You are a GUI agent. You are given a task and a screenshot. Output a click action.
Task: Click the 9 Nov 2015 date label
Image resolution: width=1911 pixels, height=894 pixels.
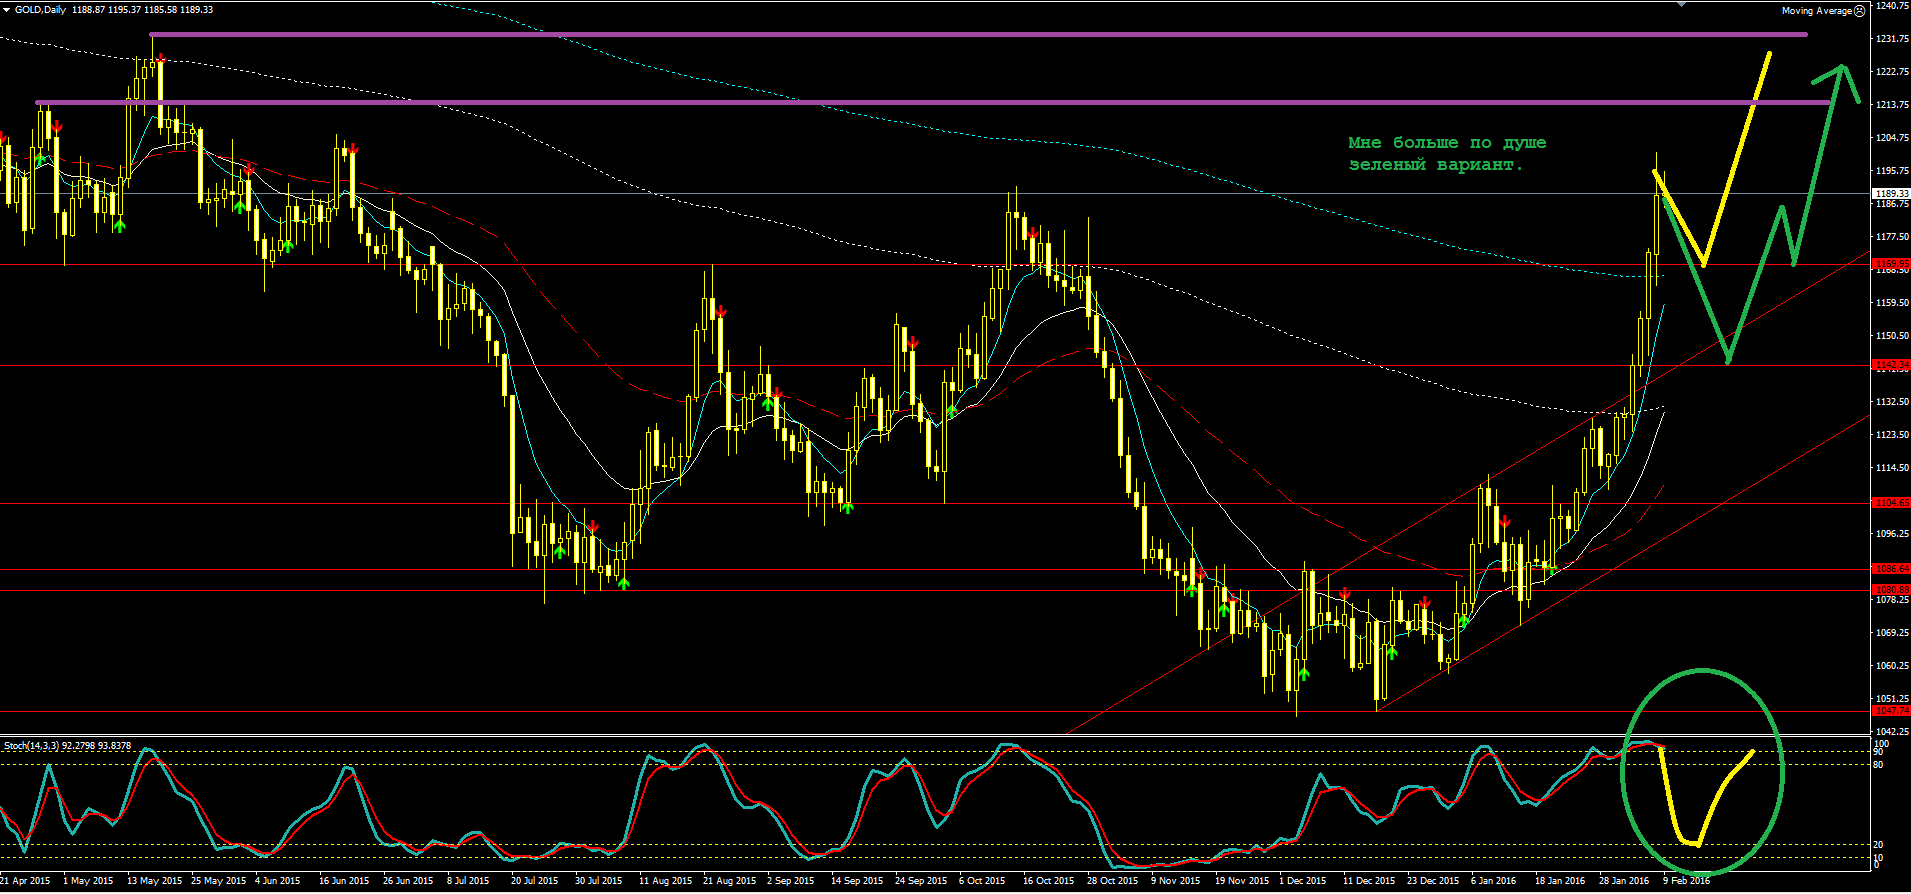point(1175,881)
